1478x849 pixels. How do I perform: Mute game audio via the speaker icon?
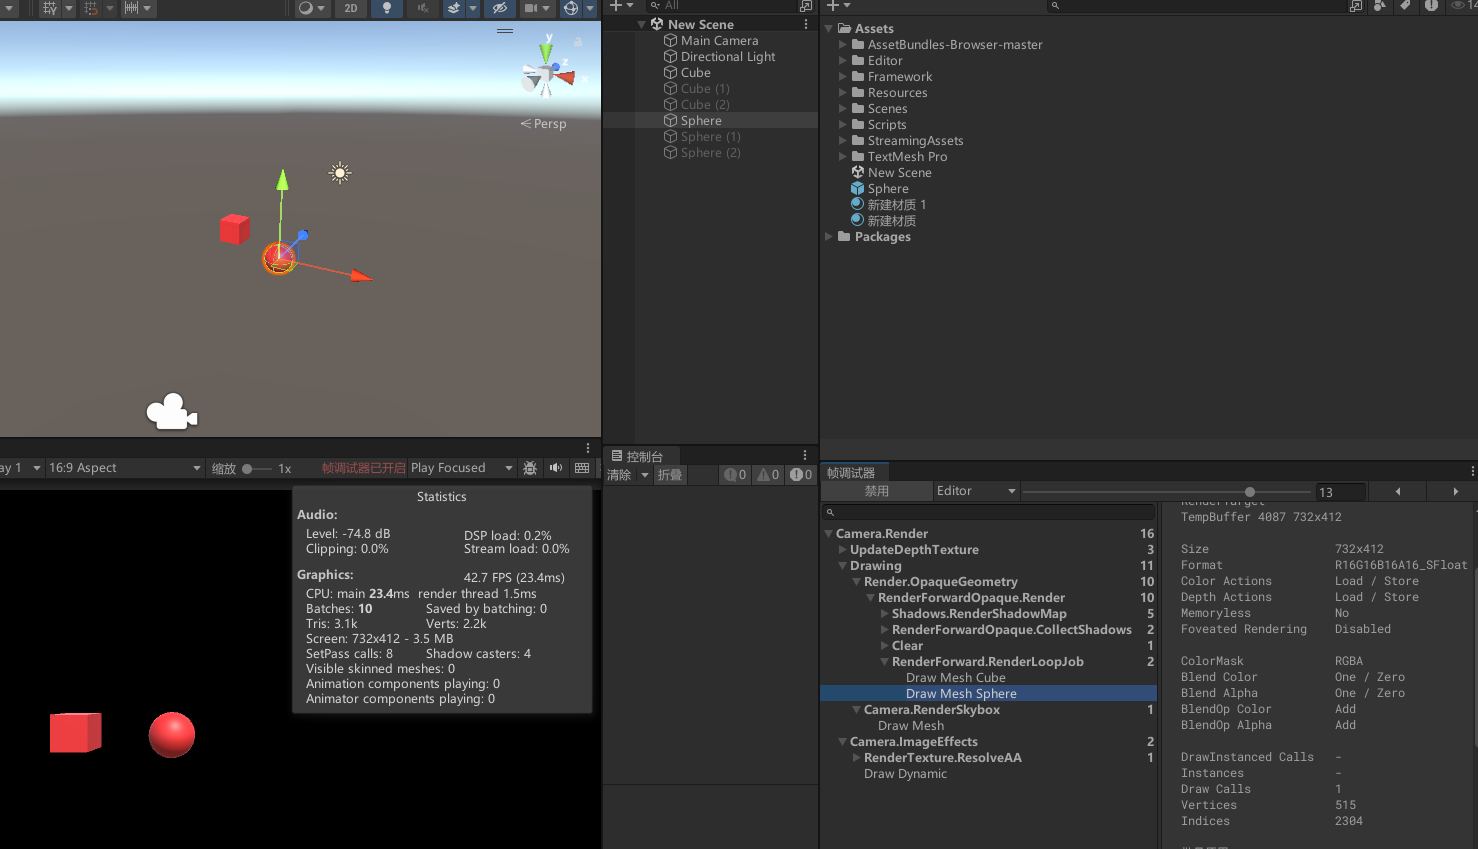tap(556, 468)
